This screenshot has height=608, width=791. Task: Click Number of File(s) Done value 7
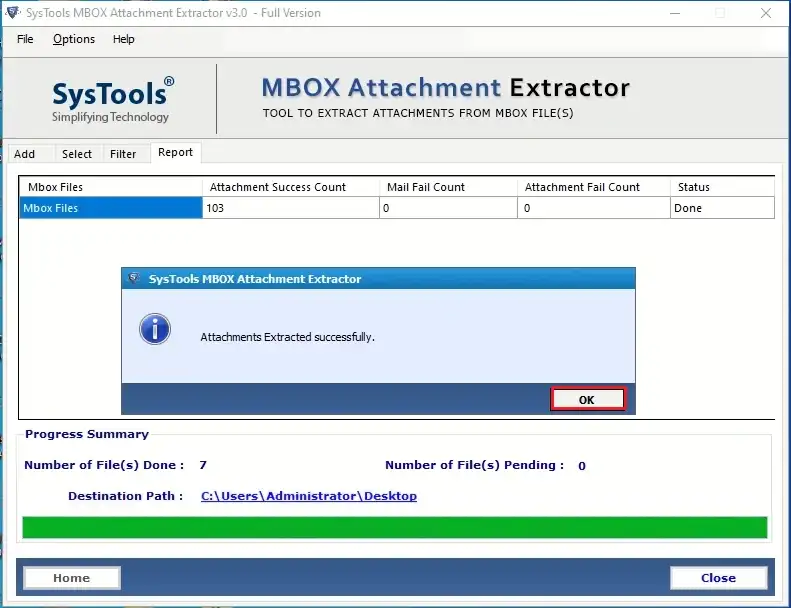pyautogui.click(x=203, y=465)
